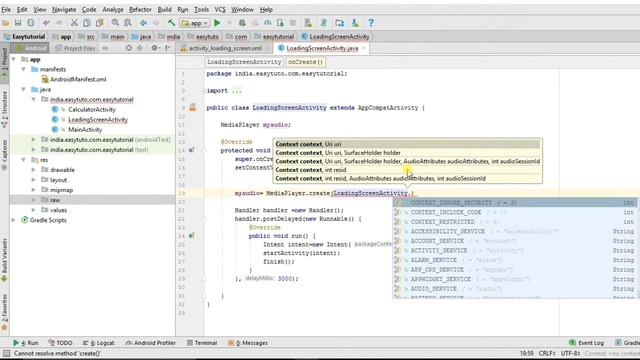Viewport: 640px width, 360px height.
Task: Expand the layout folder arrow
Action: click(33, 180)
